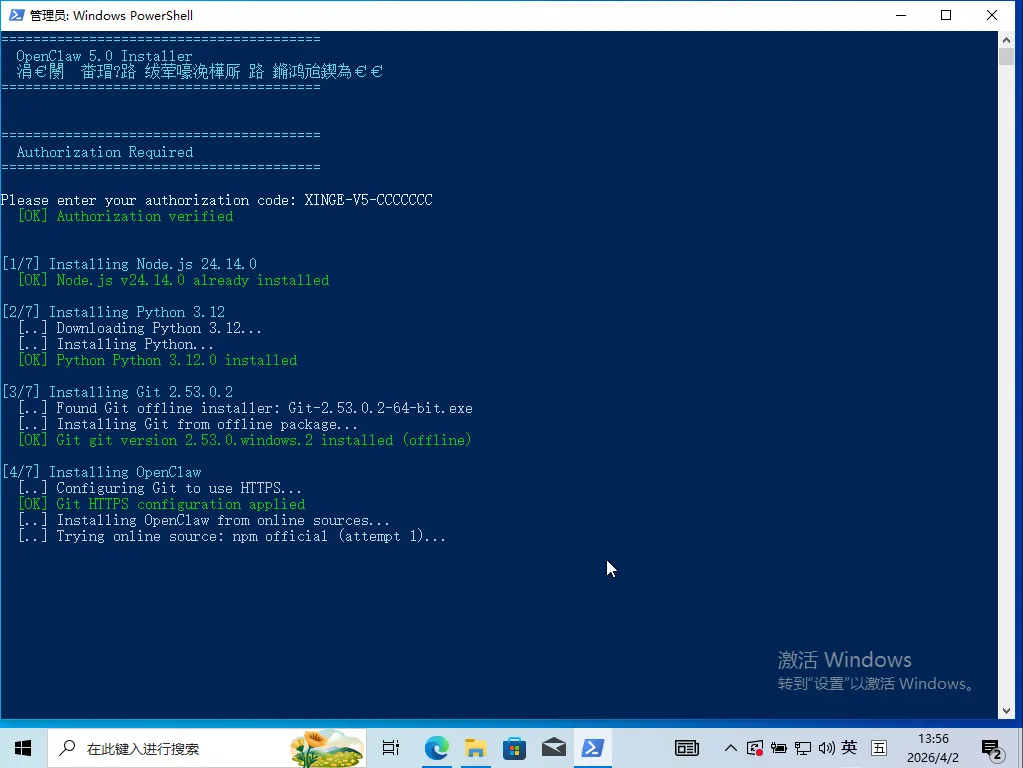Minimize the PowerShell window
This screenshot has width=1023, height=768.
point(901,15)
